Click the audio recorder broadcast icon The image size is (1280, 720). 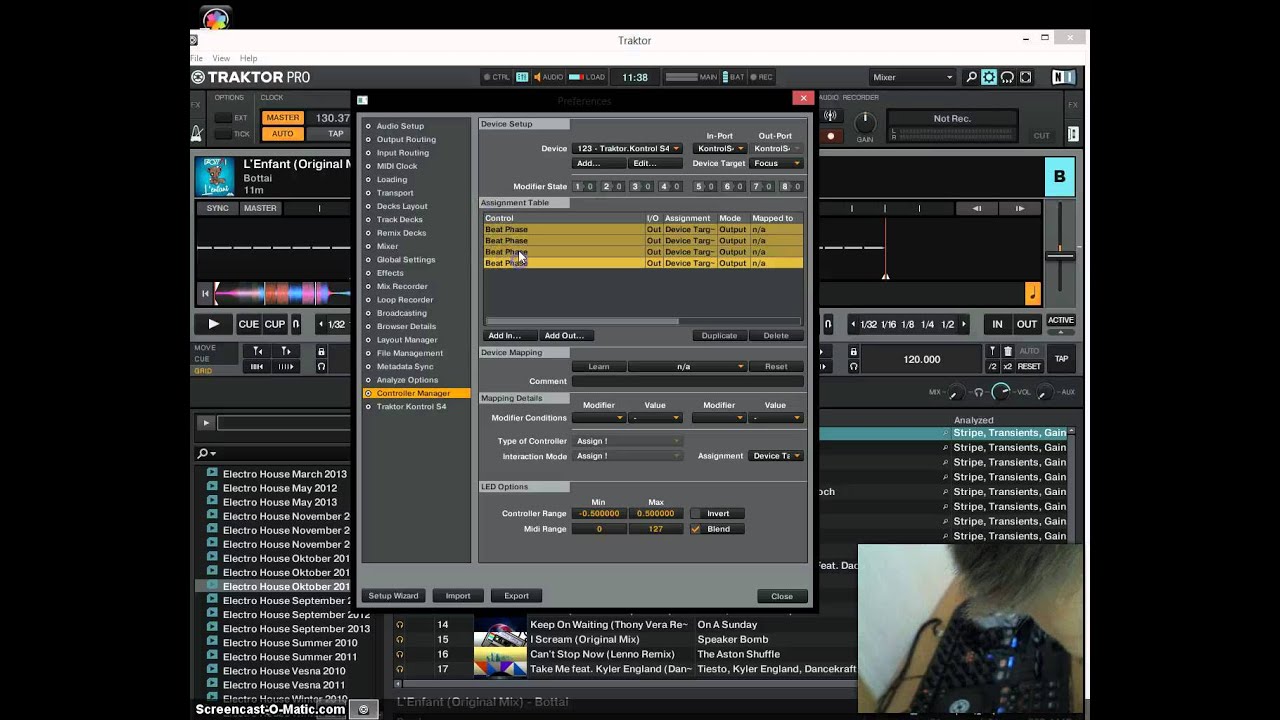click(x=830, y=116)
